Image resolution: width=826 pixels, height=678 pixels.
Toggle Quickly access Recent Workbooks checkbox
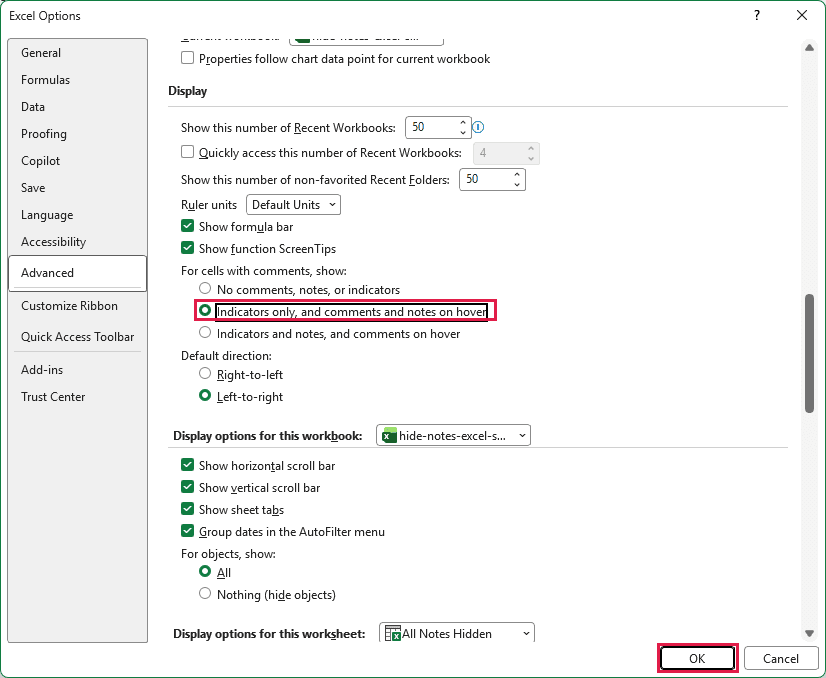[x=188, y=152]
